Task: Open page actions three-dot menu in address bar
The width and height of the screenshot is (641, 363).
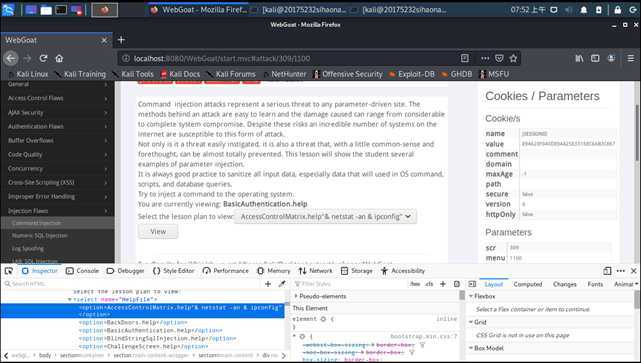Action: [x=485, y=58]
